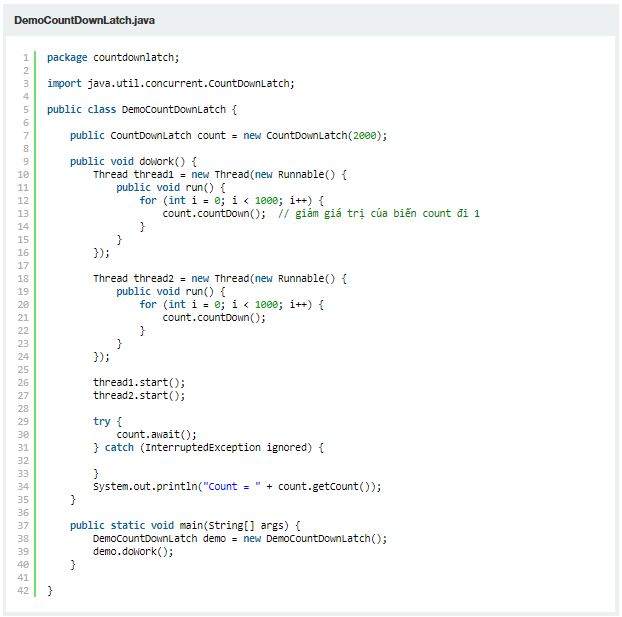Click the thread2.start() call
This screenshot has height=617, width=622.
click(139, 395)
